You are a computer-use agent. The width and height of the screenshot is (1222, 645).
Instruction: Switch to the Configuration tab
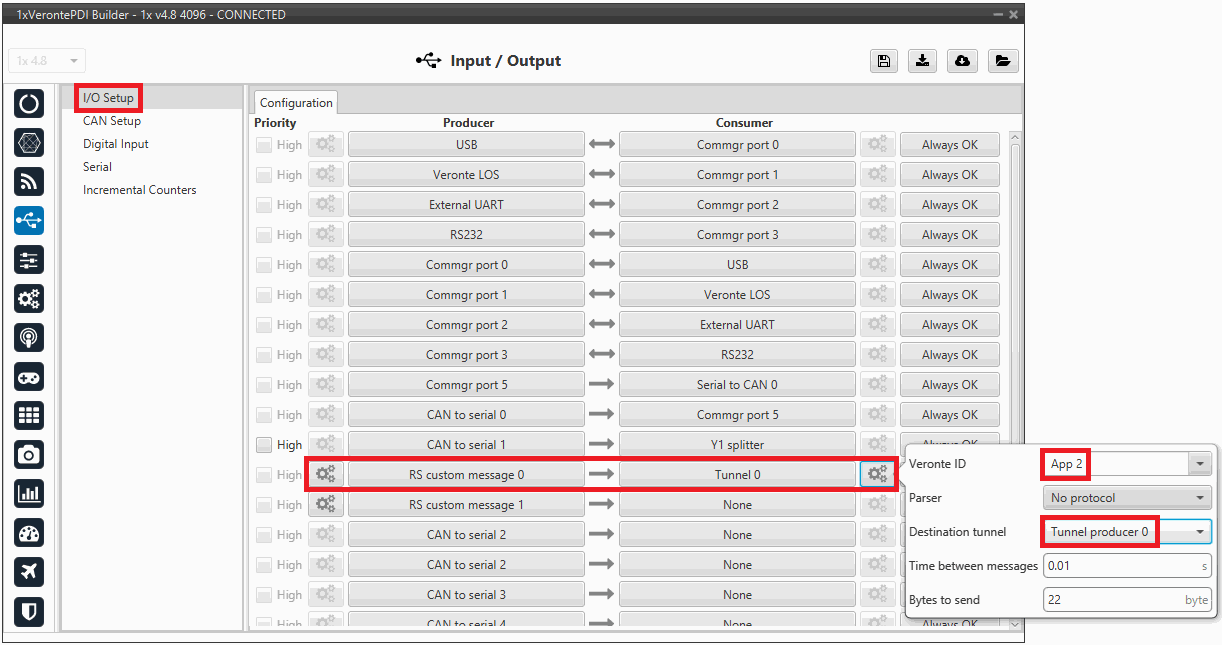[x=296, y=103]
